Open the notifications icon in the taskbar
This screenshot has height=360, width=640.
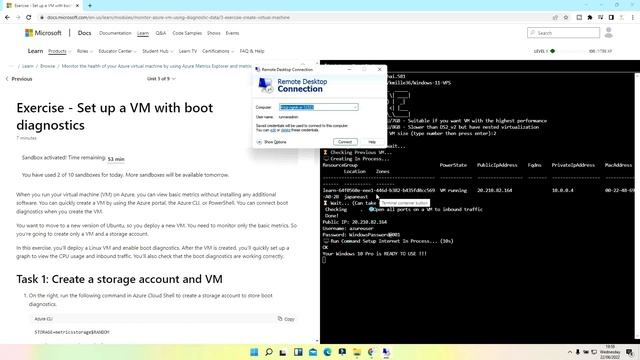tap(629, 352)
